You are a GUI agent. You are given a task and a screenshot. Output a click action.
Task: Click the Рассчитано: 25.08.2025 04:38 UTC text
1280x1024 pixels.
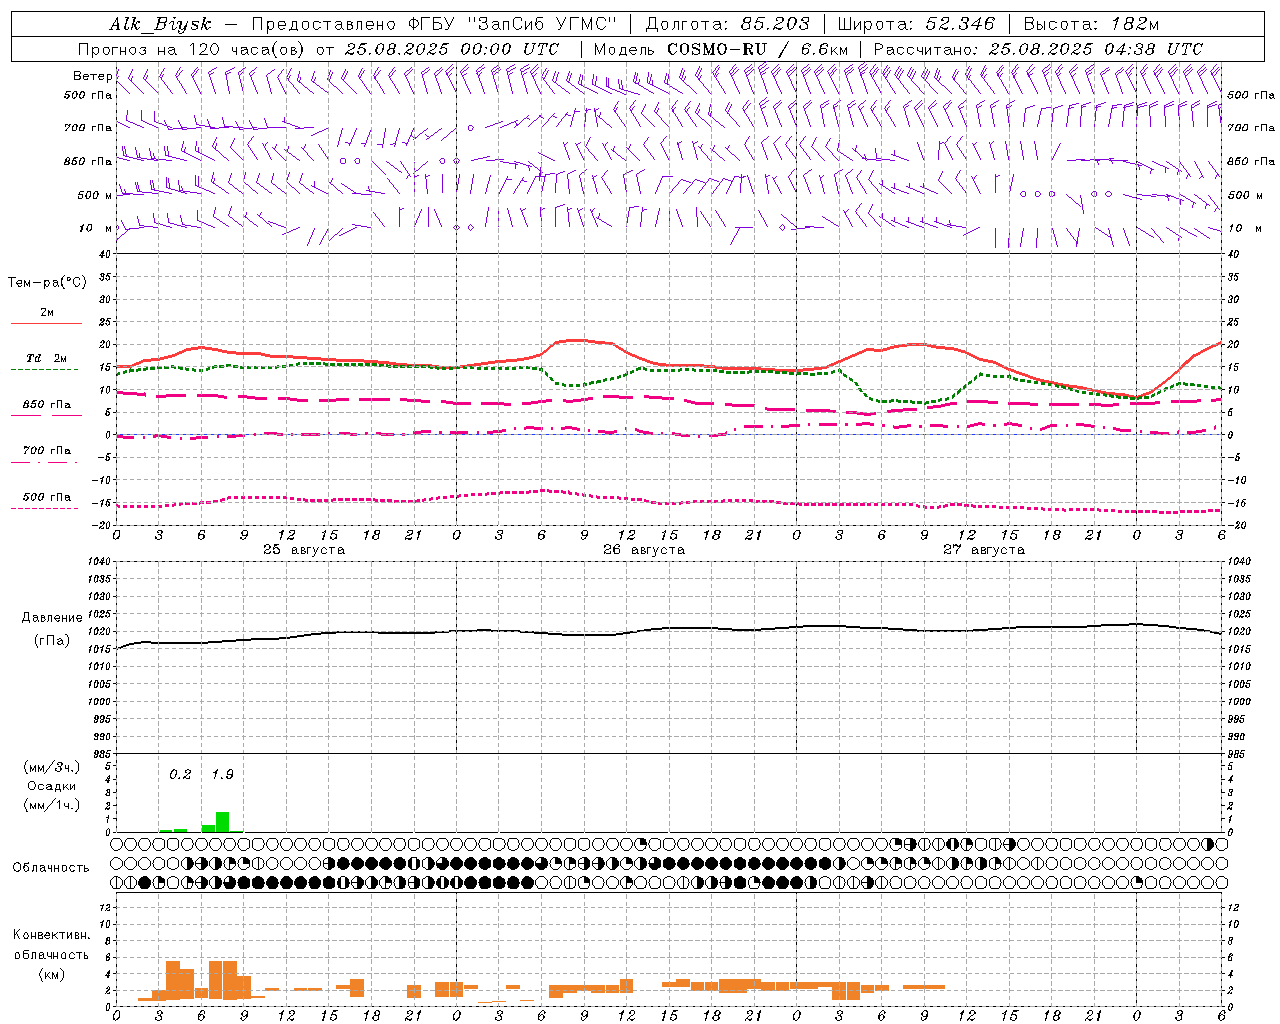[1038, 49]
